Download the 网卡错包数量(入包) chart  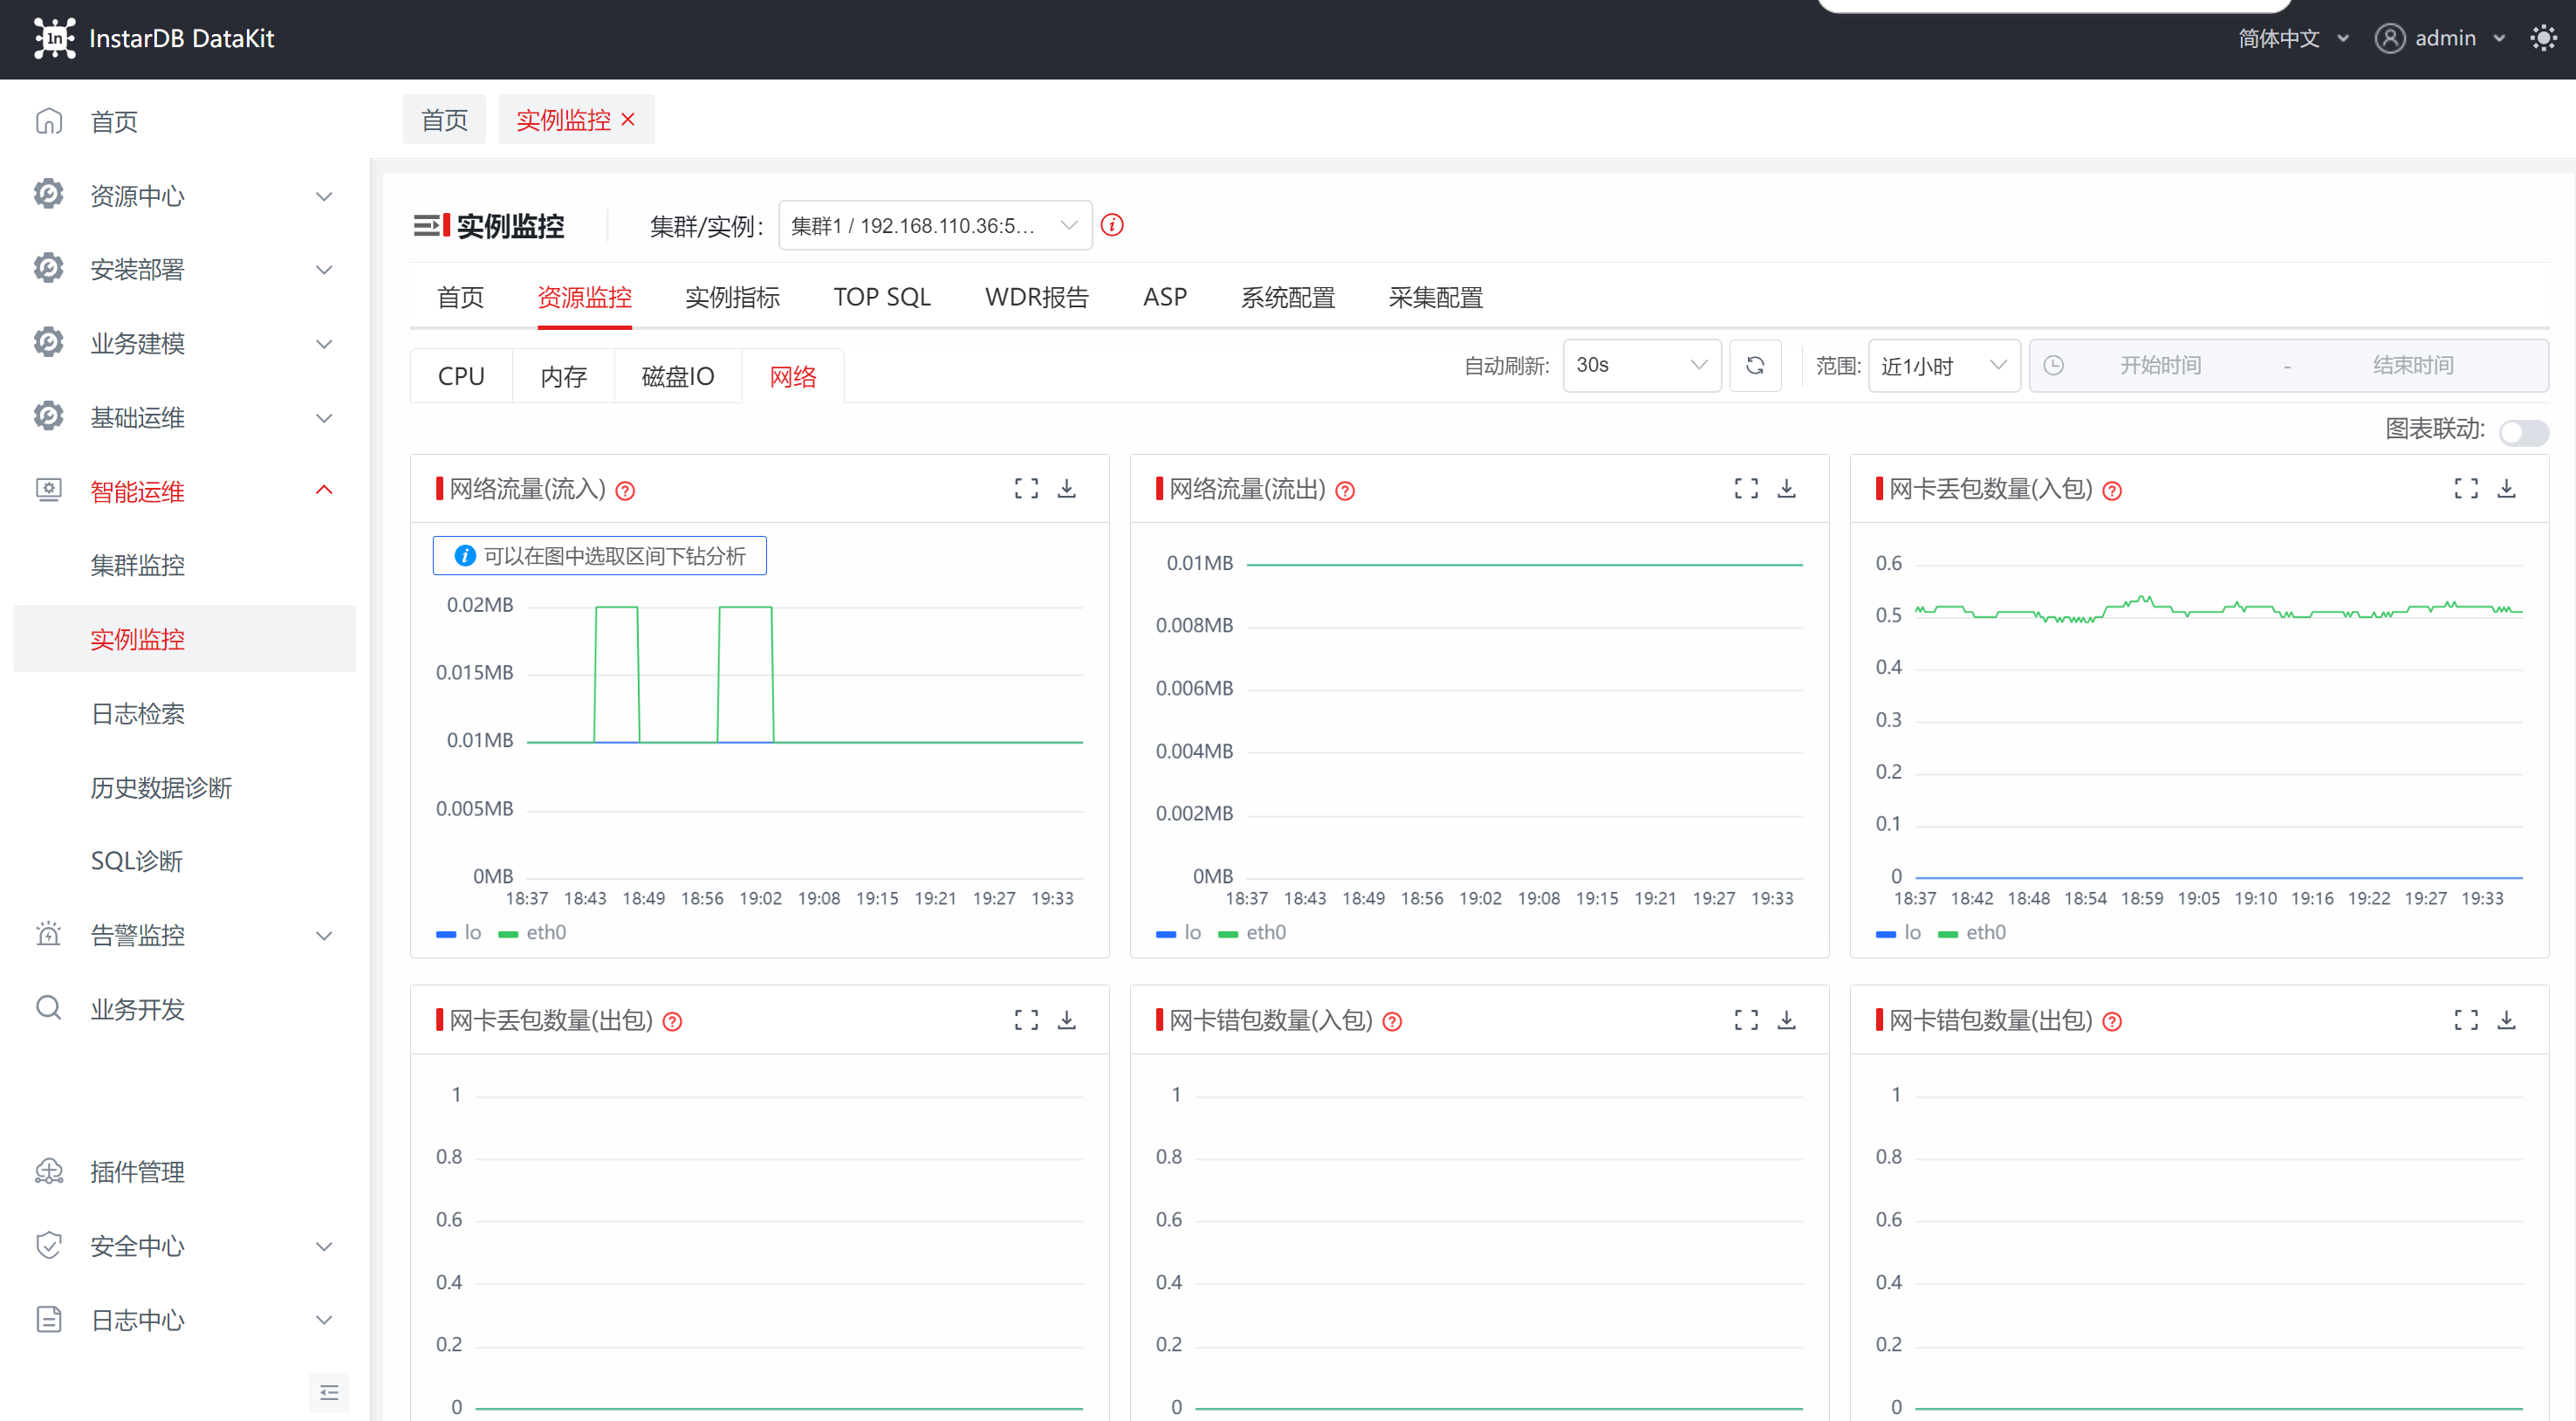(x=1787, y=1019)
